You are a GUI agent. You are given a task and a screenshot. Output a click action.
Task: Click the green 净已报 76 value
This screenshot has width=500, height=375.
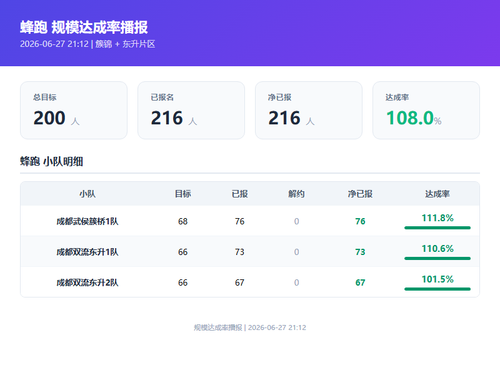360,221
